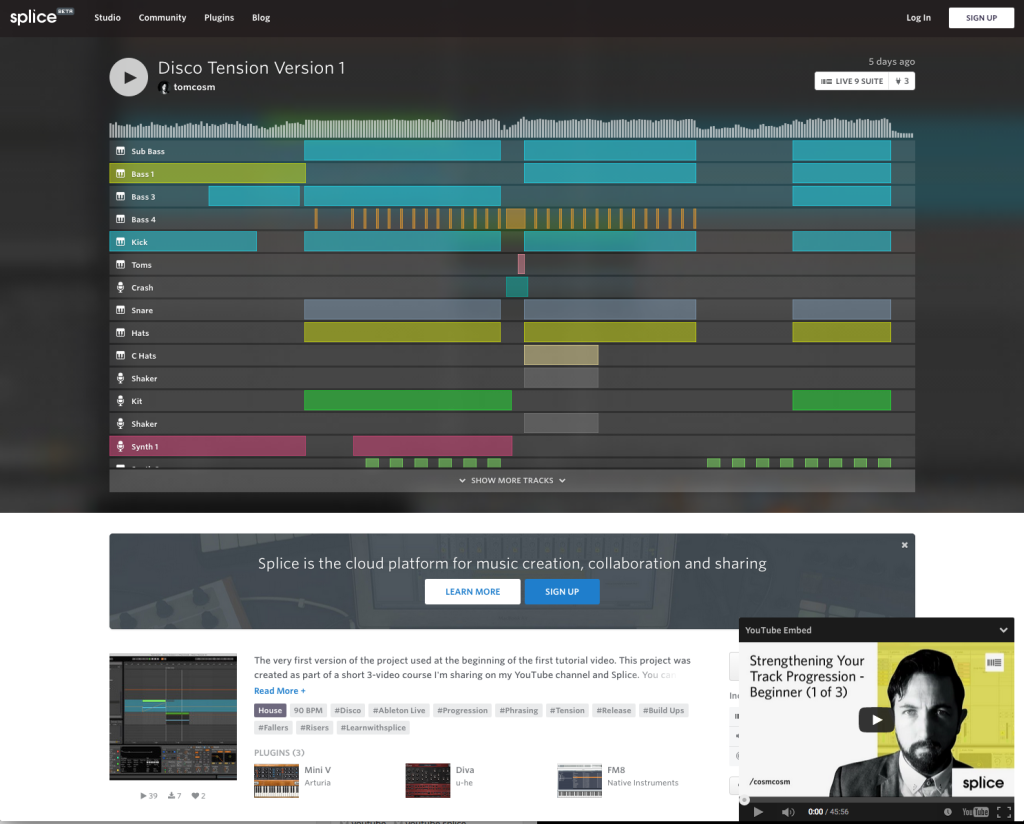Click the Crash track microphone icon

[120, 287]
